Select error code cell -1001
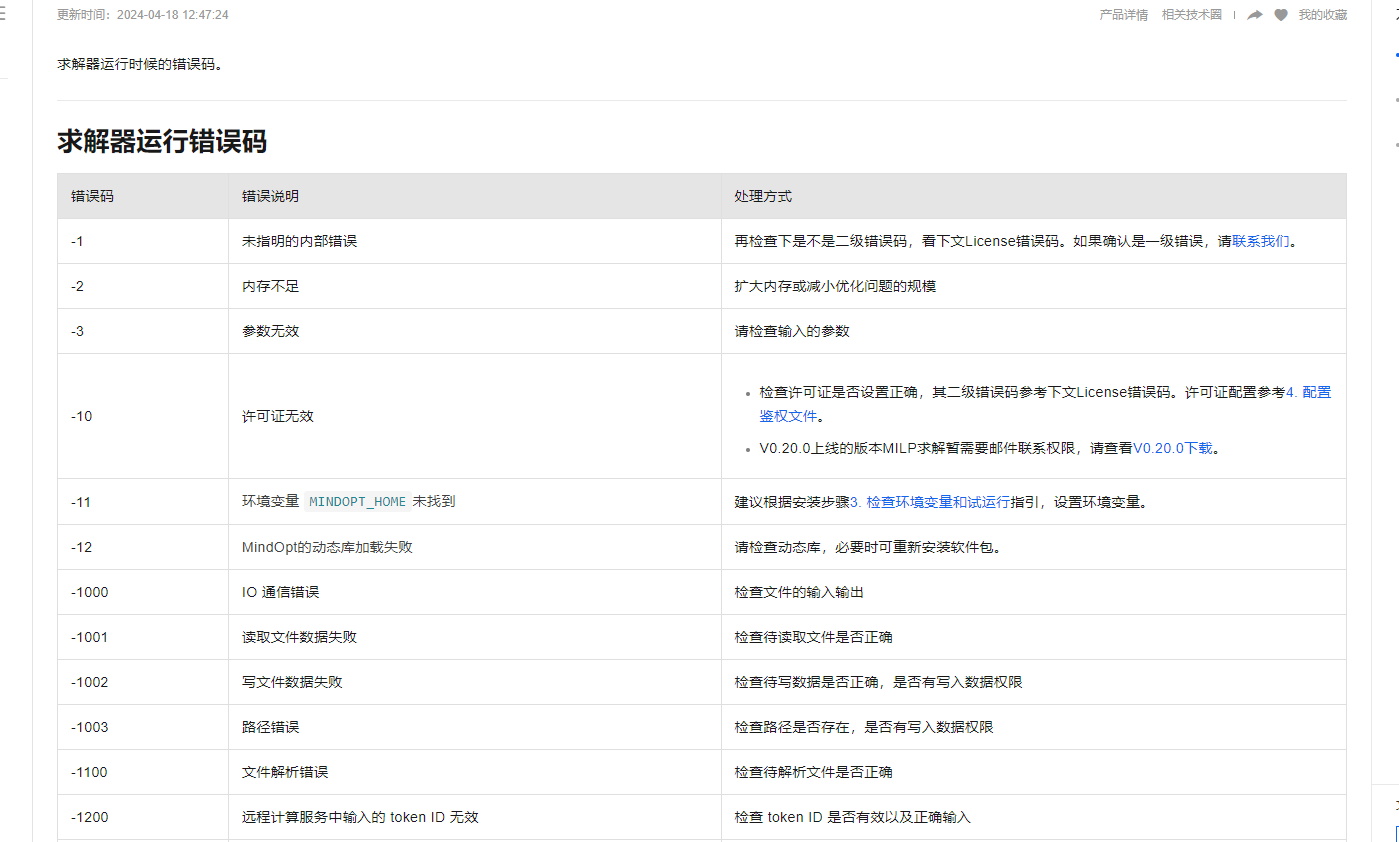This screenshot has height=842, width=1399. pos(143,637)
